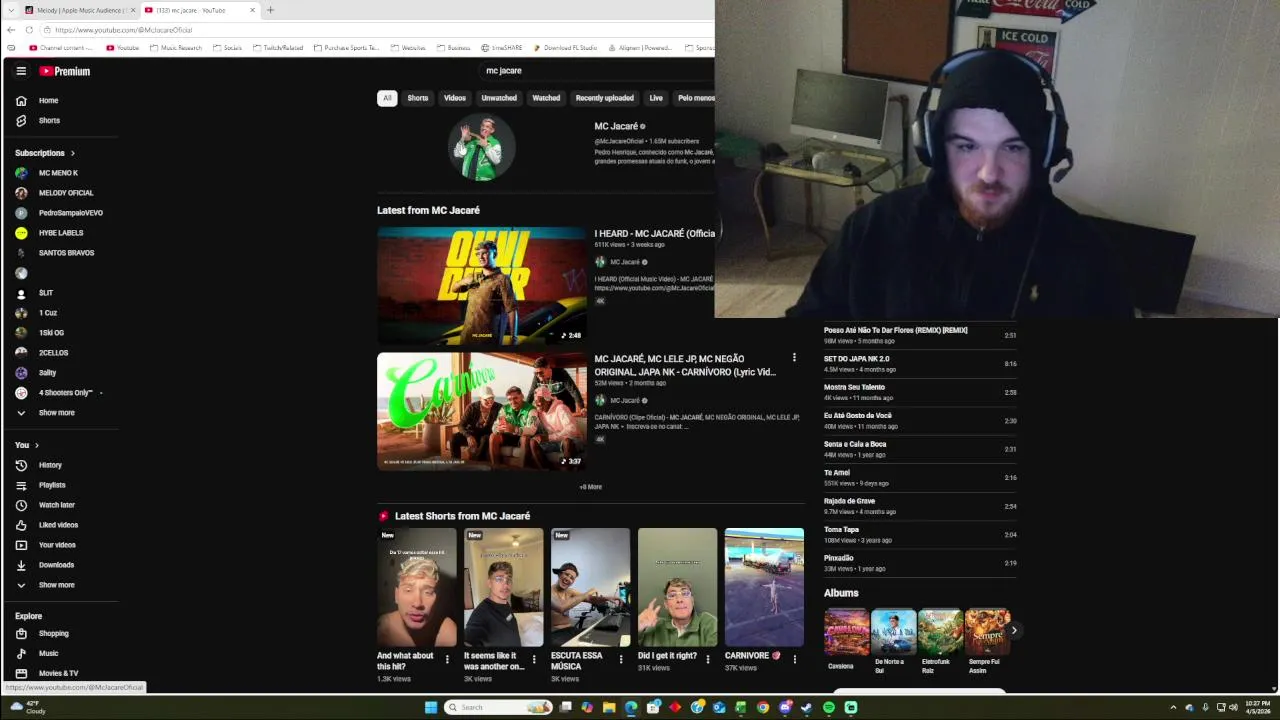
Task: Open Liked videos
Action: (x=58, y=525)
